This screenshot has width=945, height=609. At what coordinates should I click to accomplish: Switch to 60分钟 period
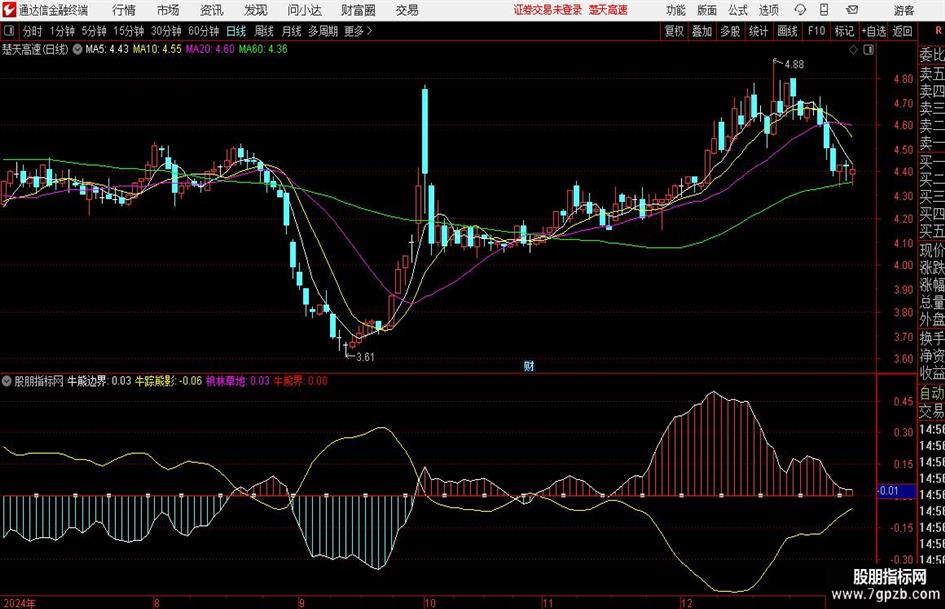click(x=204, y=31)
